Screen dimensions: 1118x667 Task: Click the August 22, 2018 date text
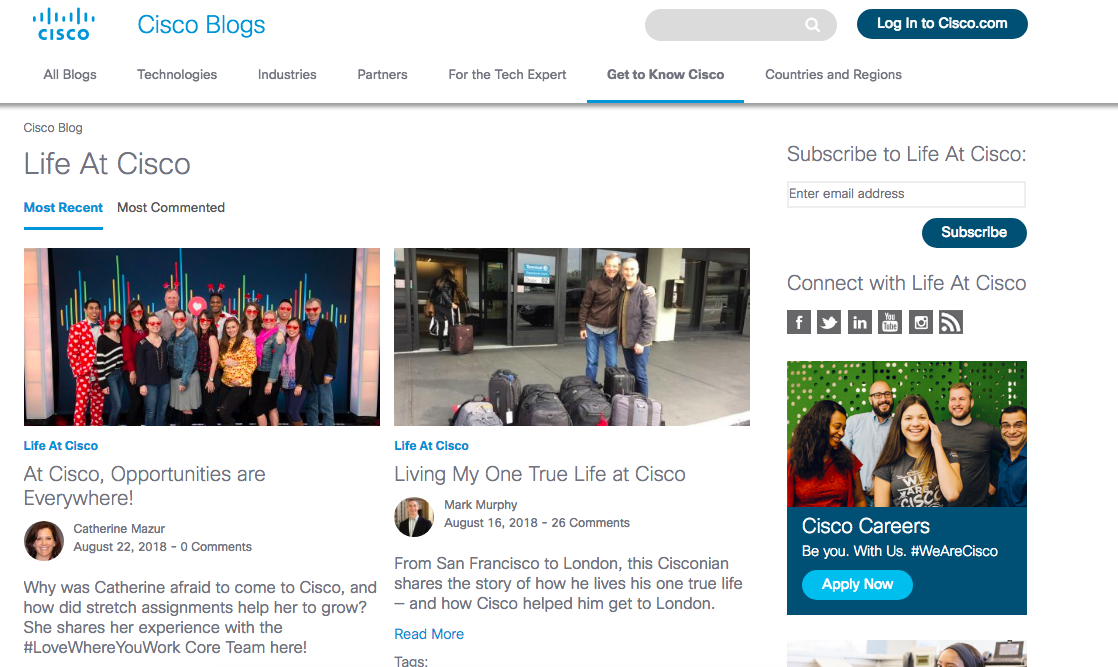tap(120, 547)
